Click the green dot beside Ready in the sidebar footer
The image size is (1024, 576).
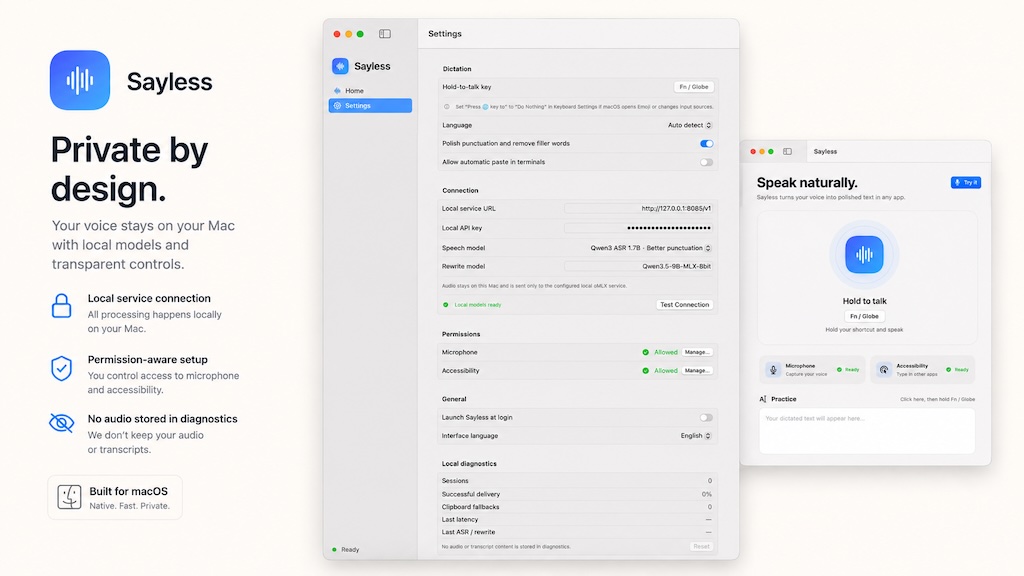[x=334, y=550]
